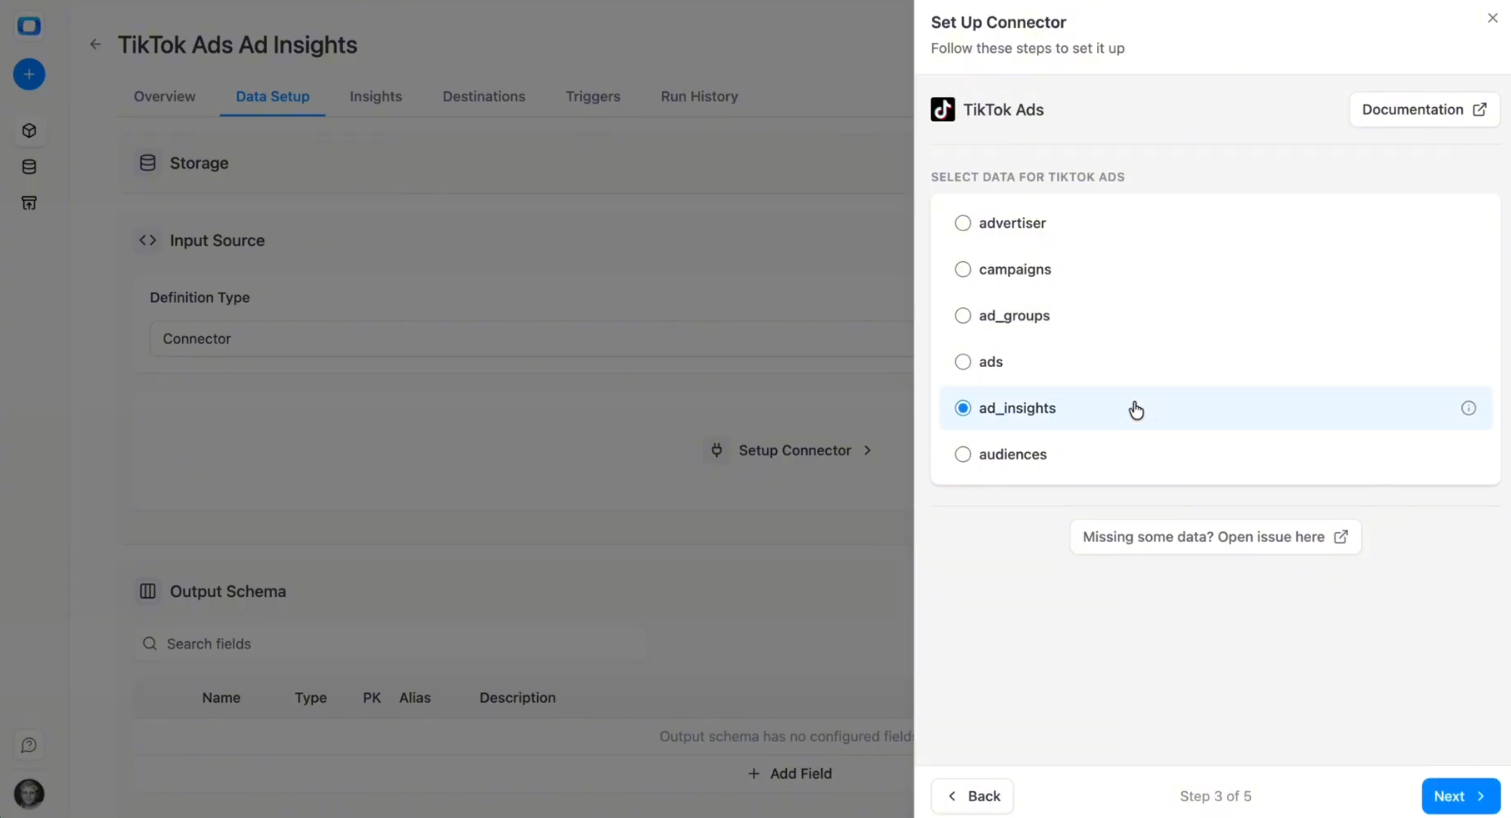
Task: Open the help chat bubble at bottom left
Action: [x=28, y=745]
